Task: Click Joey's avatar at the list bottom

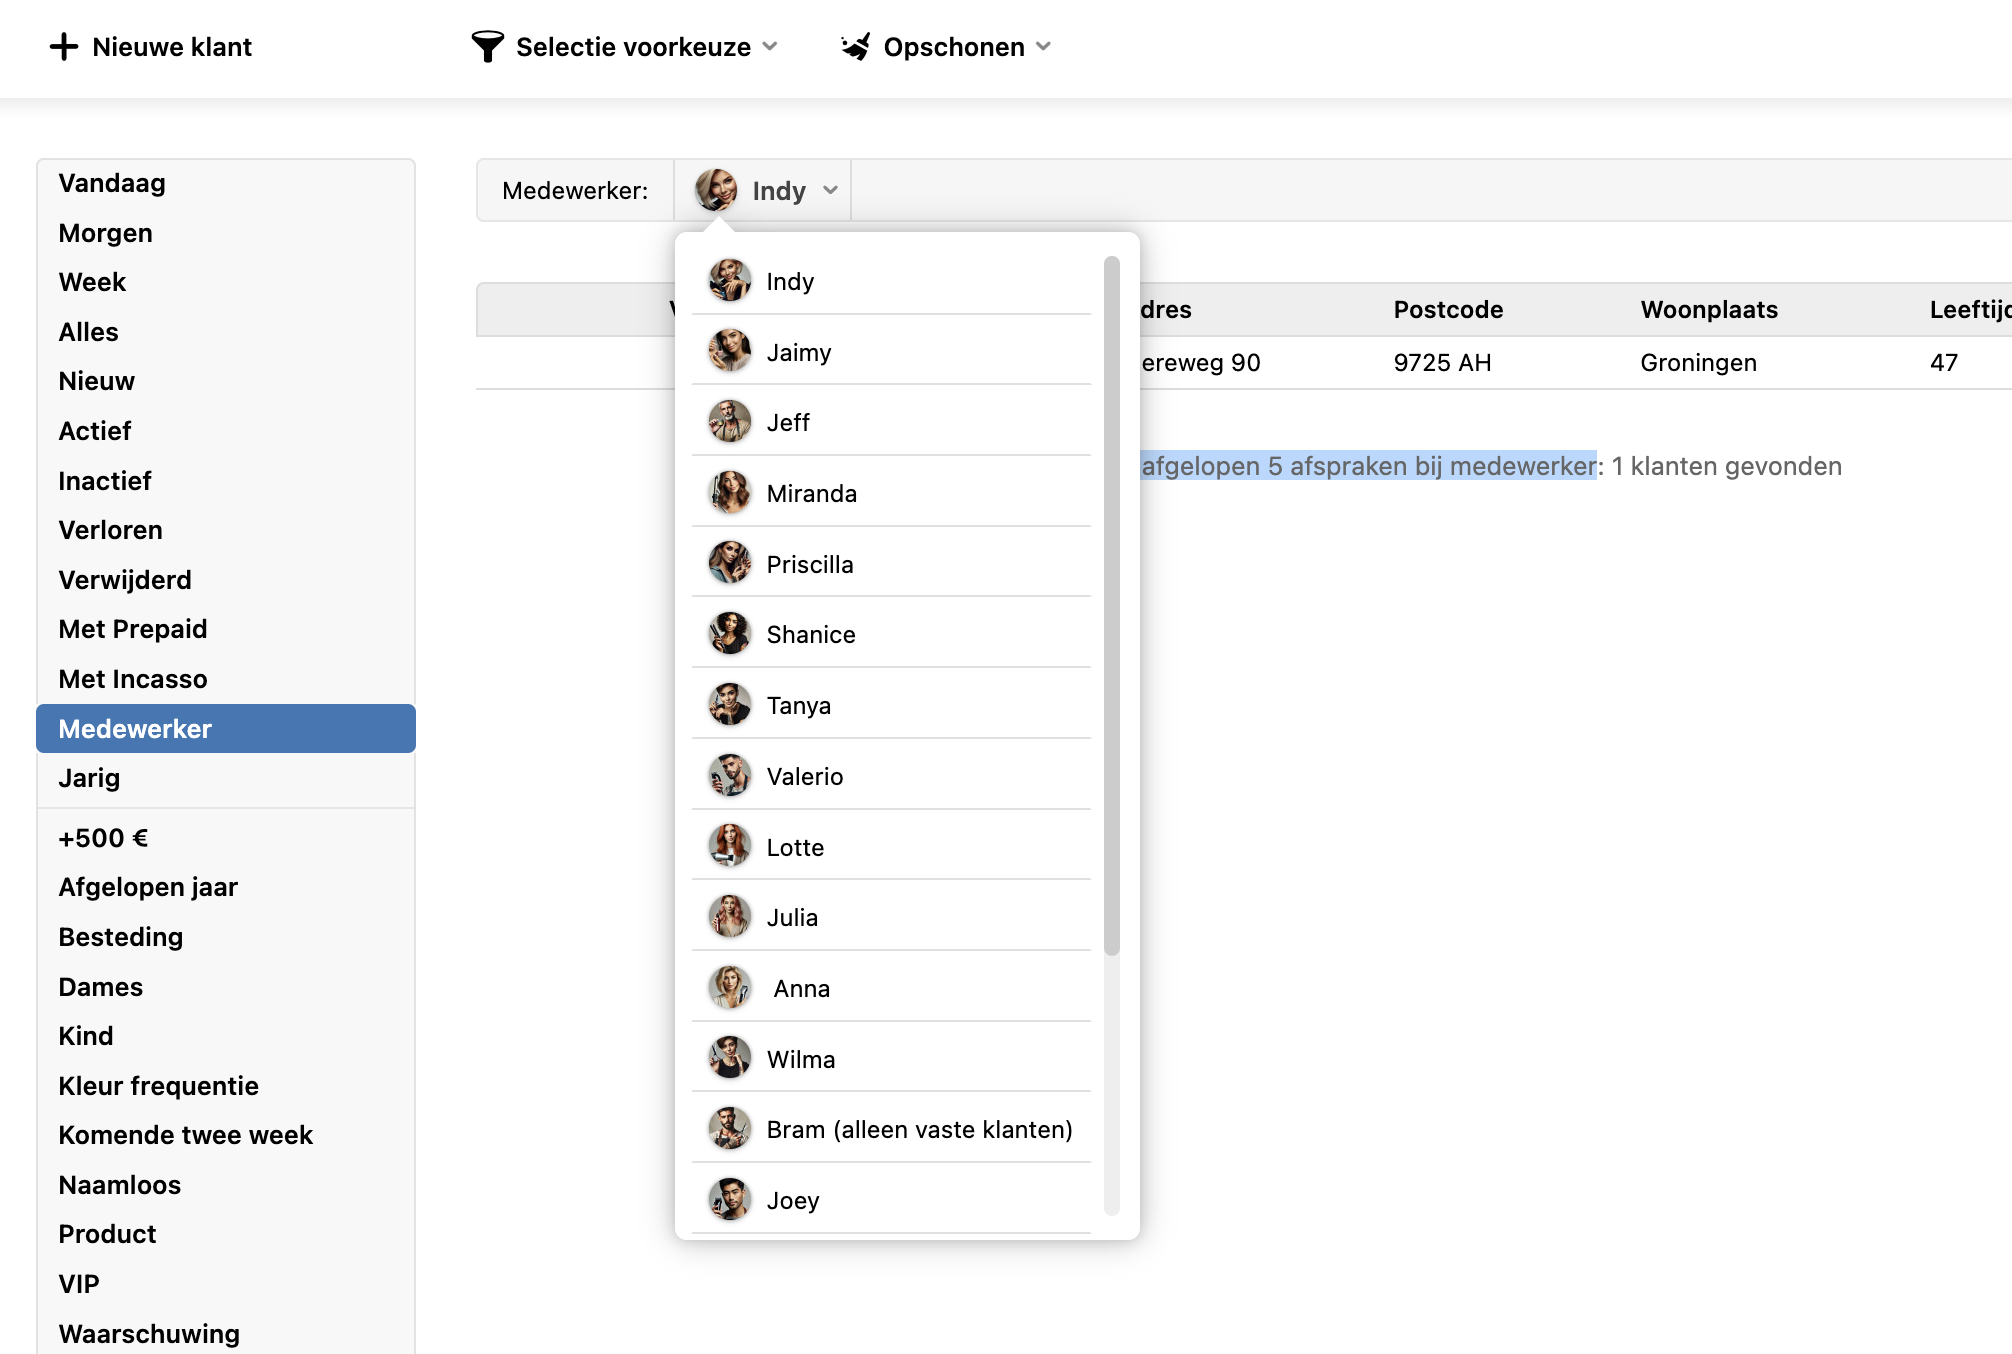Action: (730, 1200)
